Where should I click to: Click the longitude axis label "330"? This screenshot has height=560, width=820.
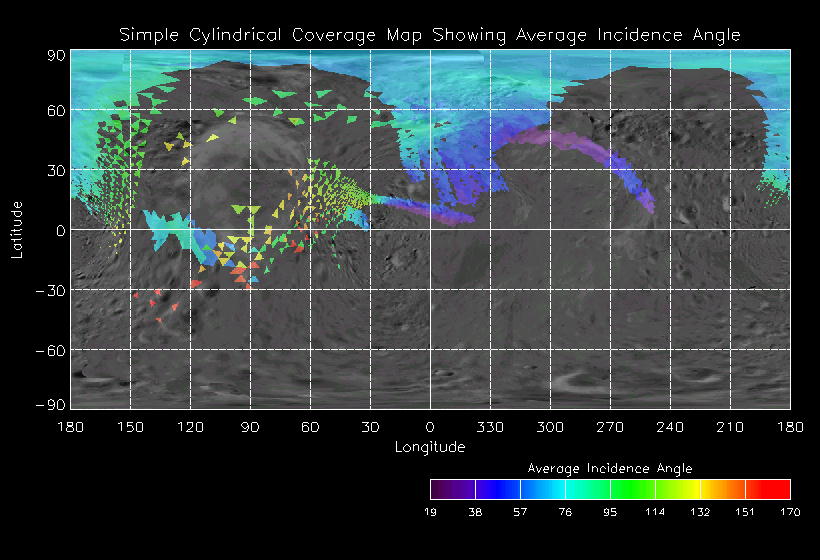490,427
